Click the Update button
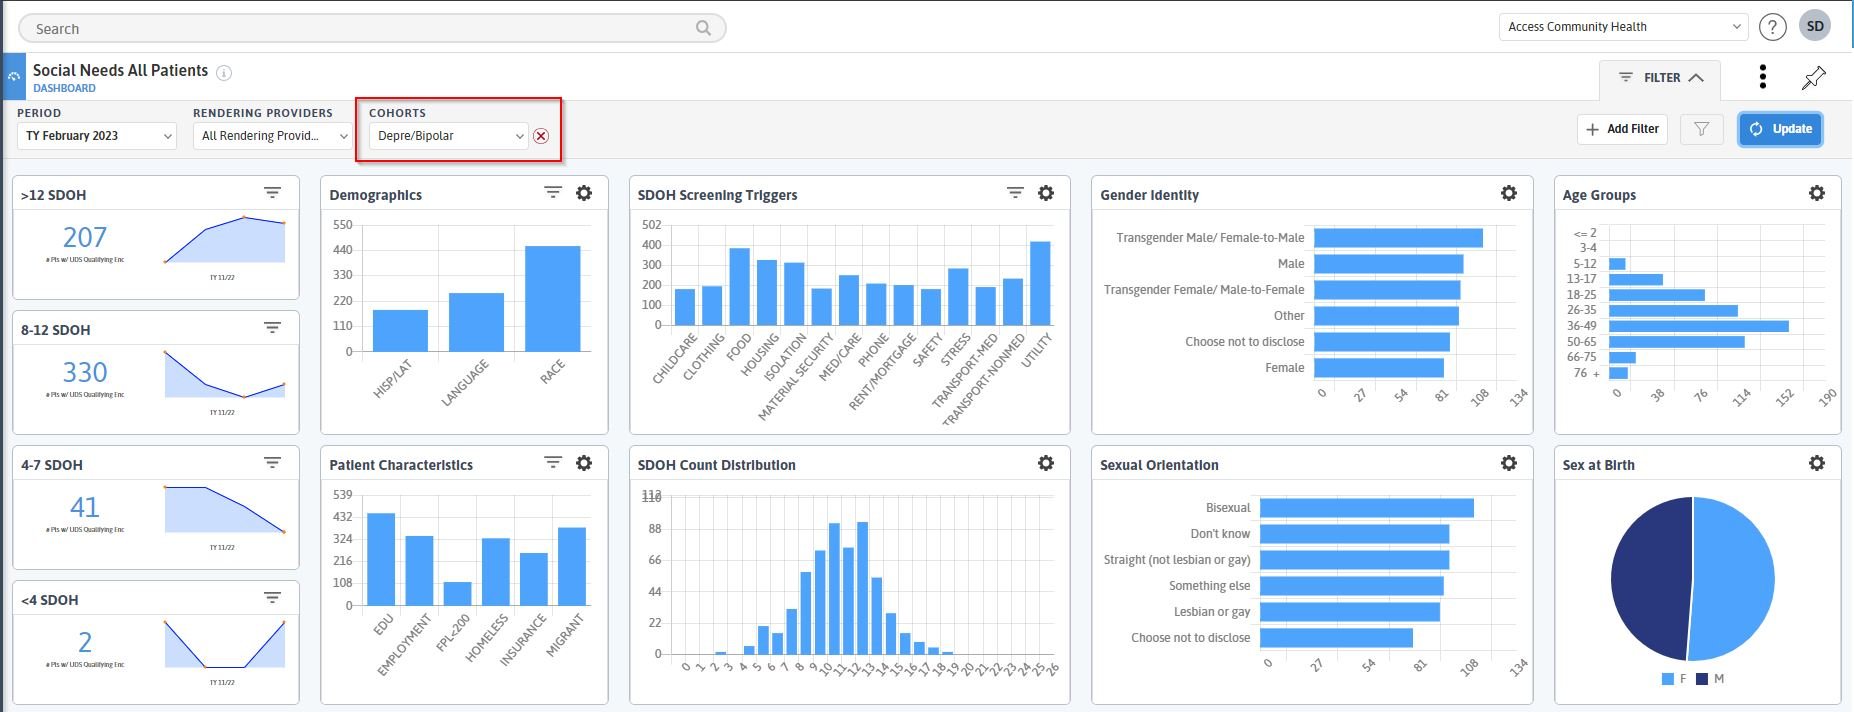 (1780, 129)
